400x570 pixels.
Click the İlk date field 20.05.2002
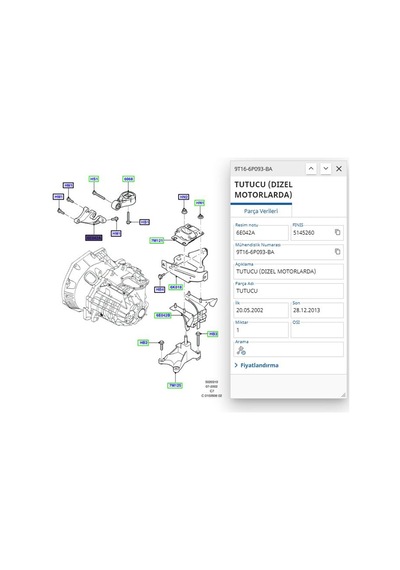[261, 310]
